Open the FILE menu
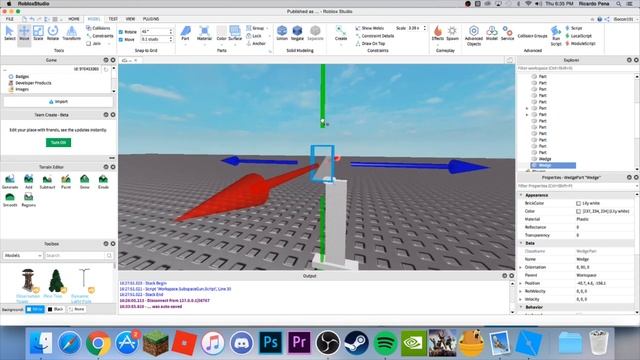Image resolution: width=640 pixels, height=360 pixels. tap(10, 19)
